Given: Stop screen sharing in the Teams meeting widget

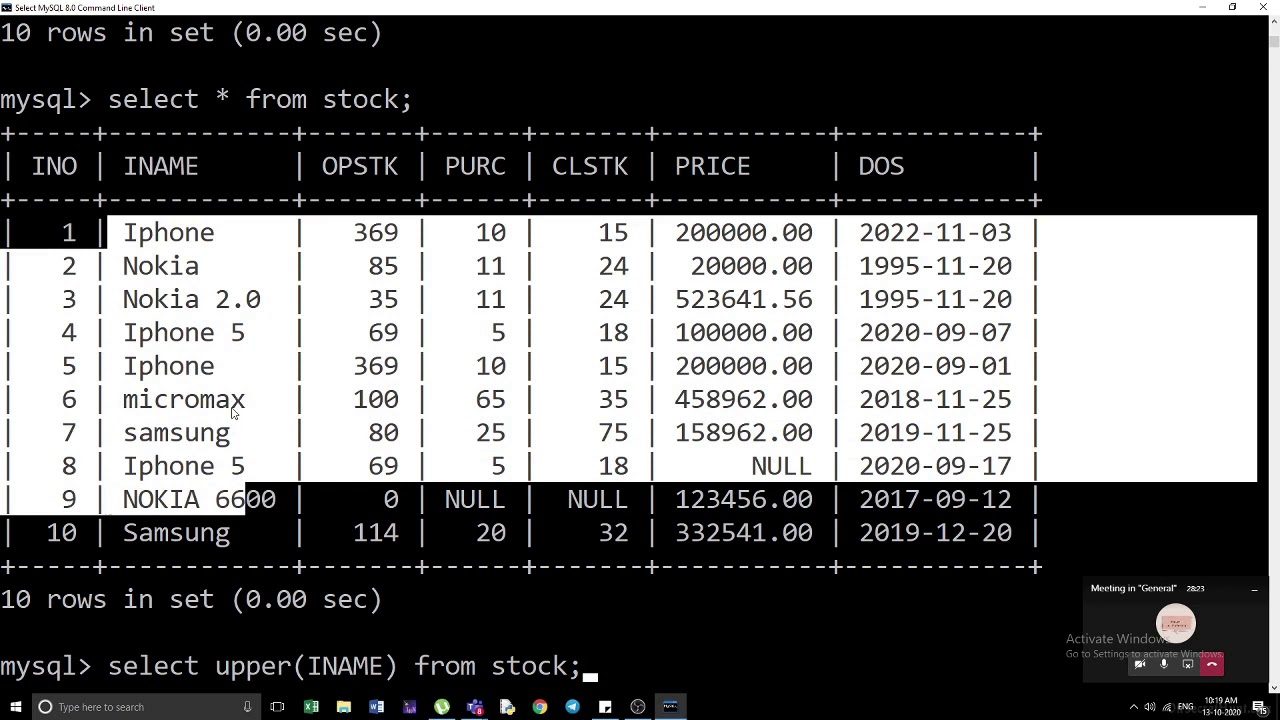Looking at the screenshot, I should pyautogui.click(x=1188, y=664).
